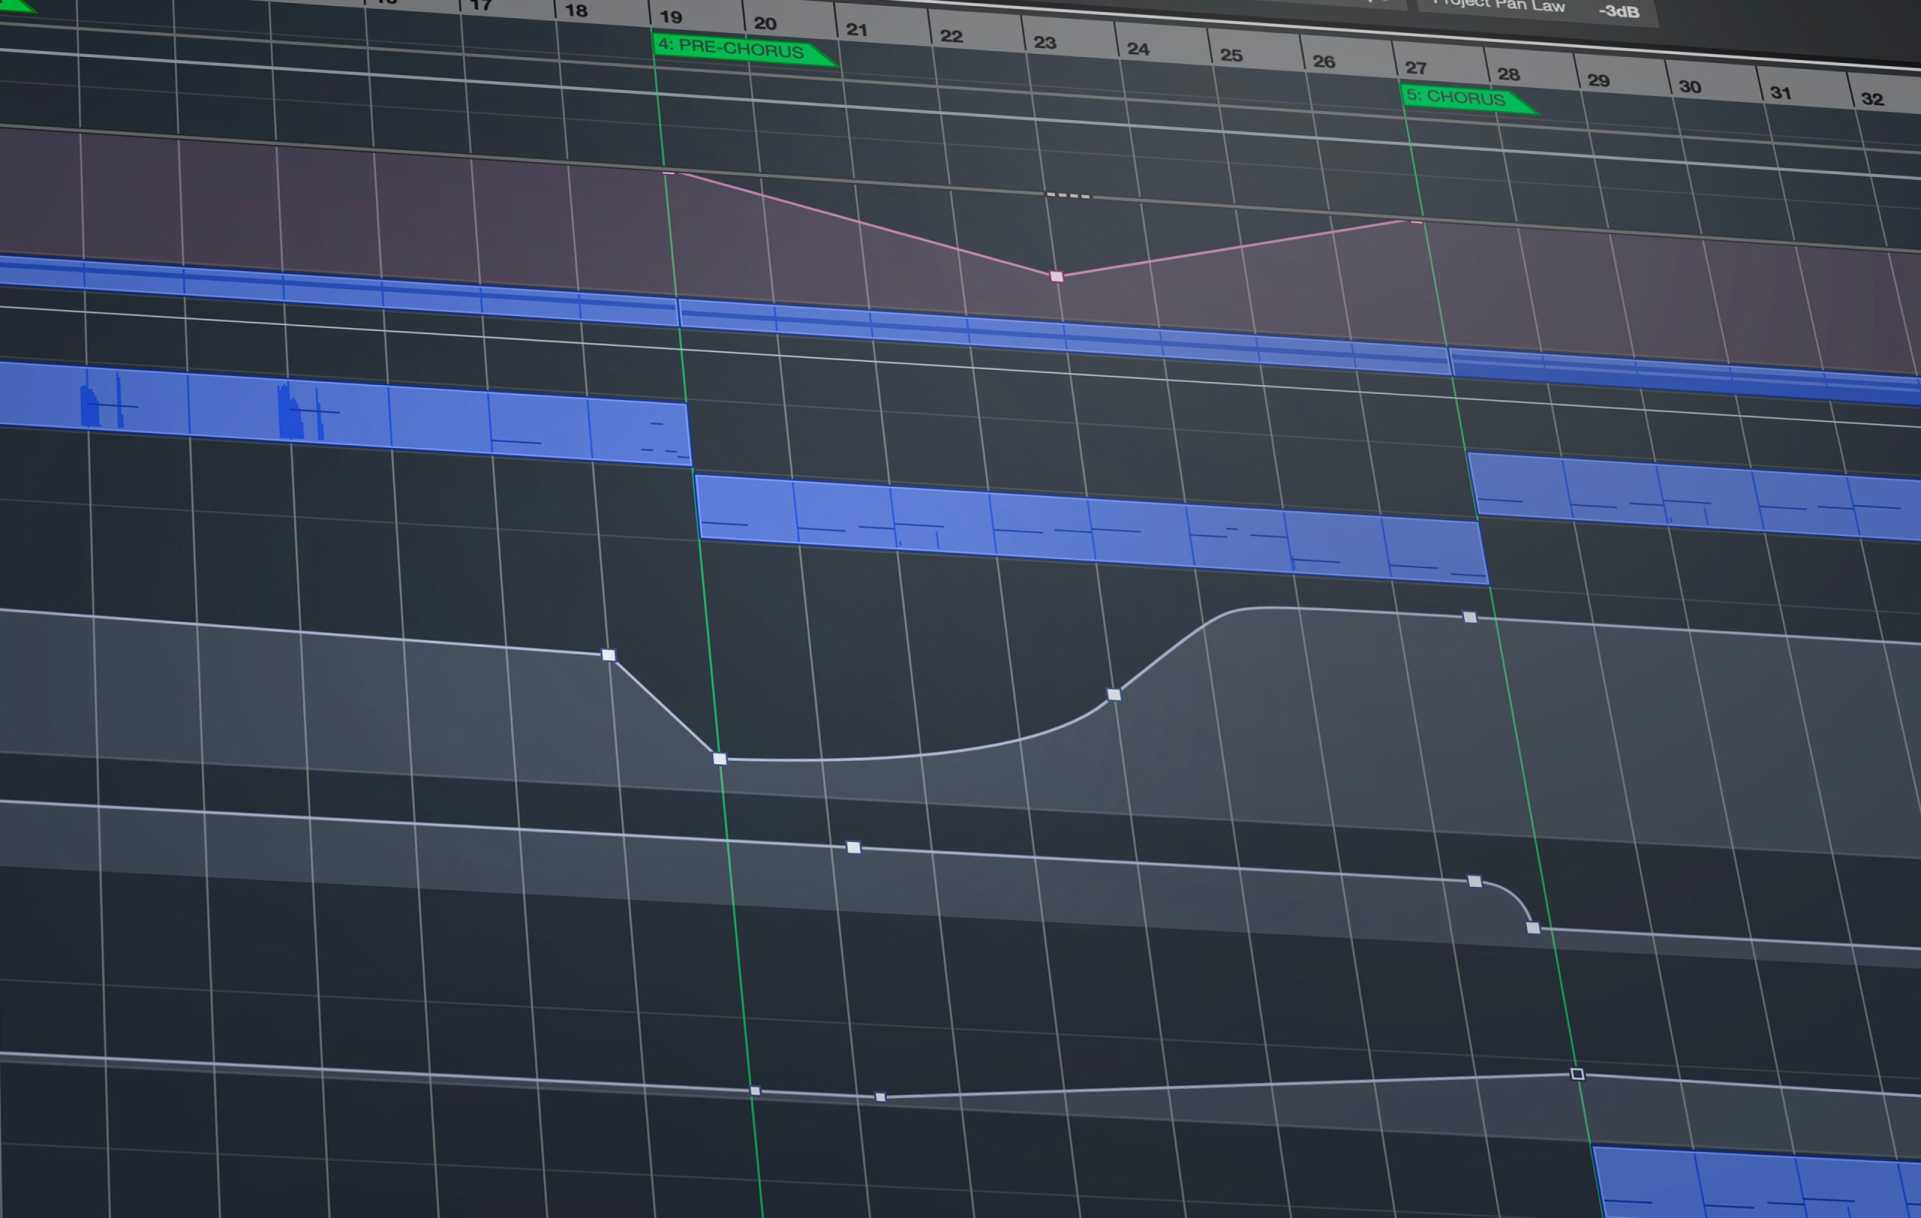The image size is (1921, 1218).
Task: Select the pink automation point near bar 23
Action: (1056, 276)
